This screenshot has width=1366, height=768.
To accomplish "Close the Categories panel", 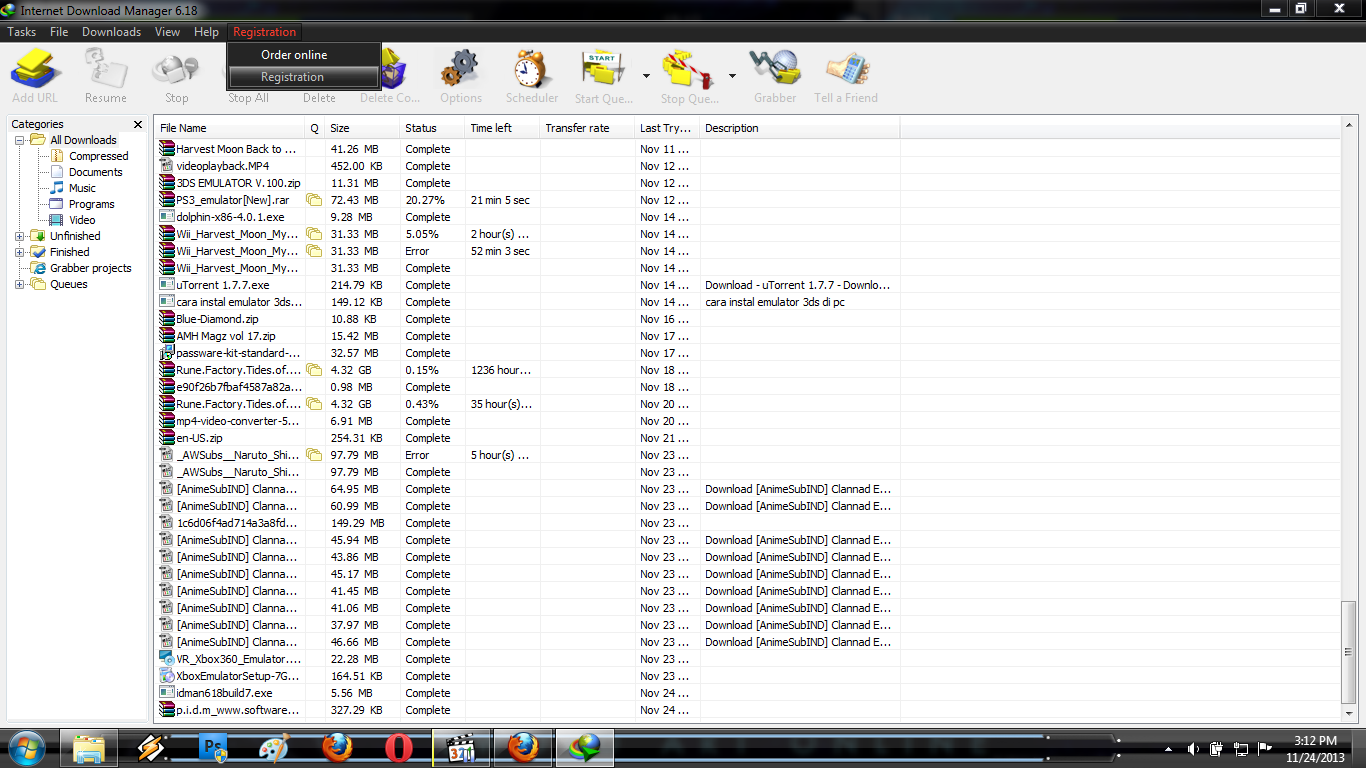I will pyautogui.click(x=138, y=124).
